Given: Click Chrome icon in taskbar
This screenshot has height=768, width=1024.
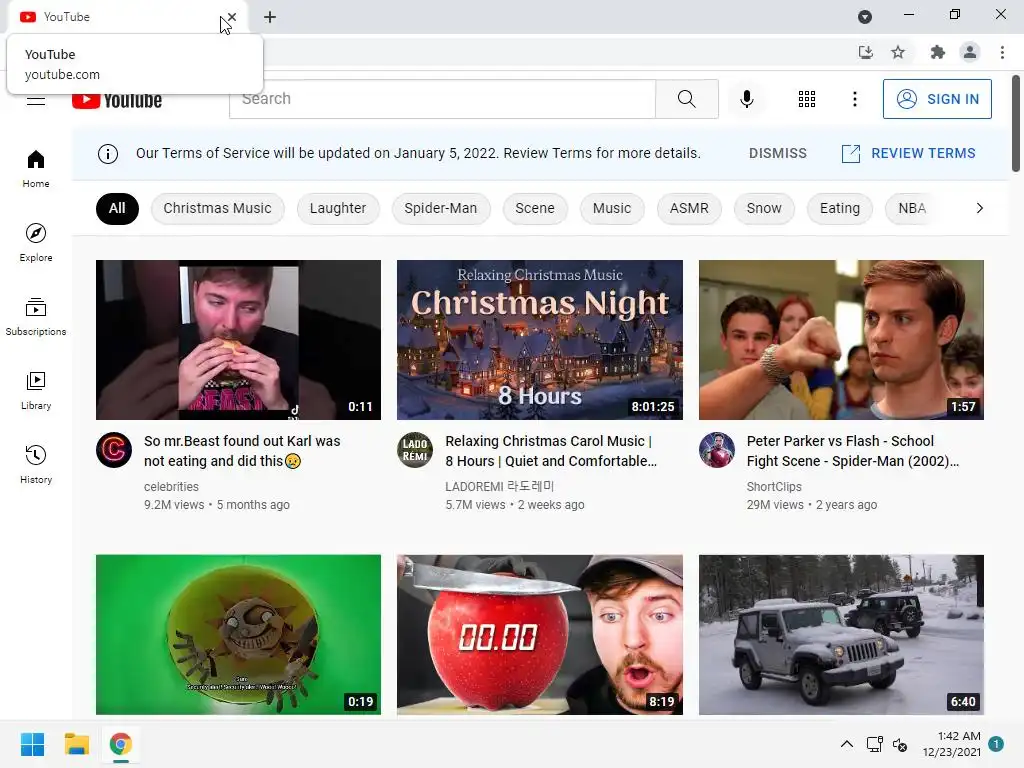Looking at the screenshot, I should tap(120, 744).
